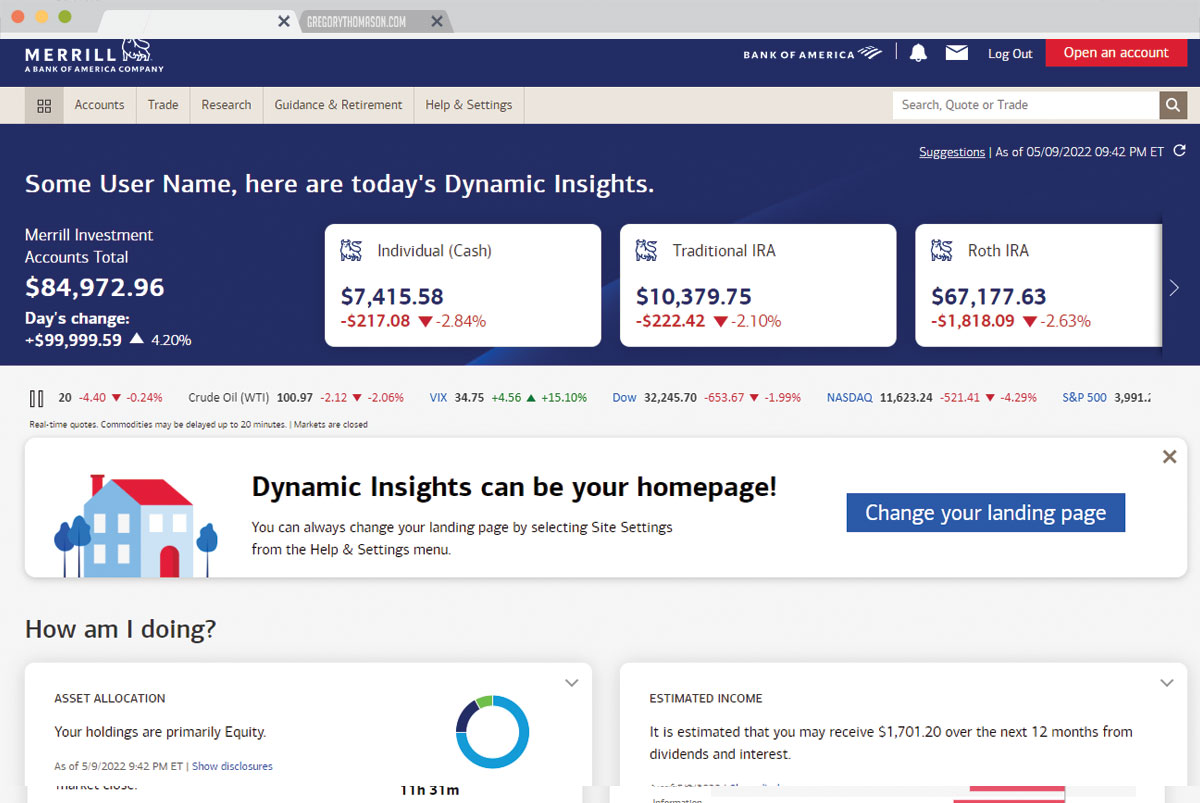Open the Research menu
Screen dimensions: 1200x803
point(226,105)
